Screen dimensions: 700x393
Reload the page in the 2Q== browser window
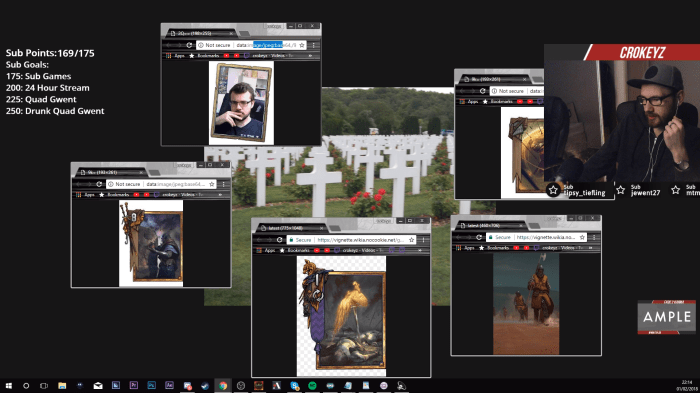click(x=189, y=45)
